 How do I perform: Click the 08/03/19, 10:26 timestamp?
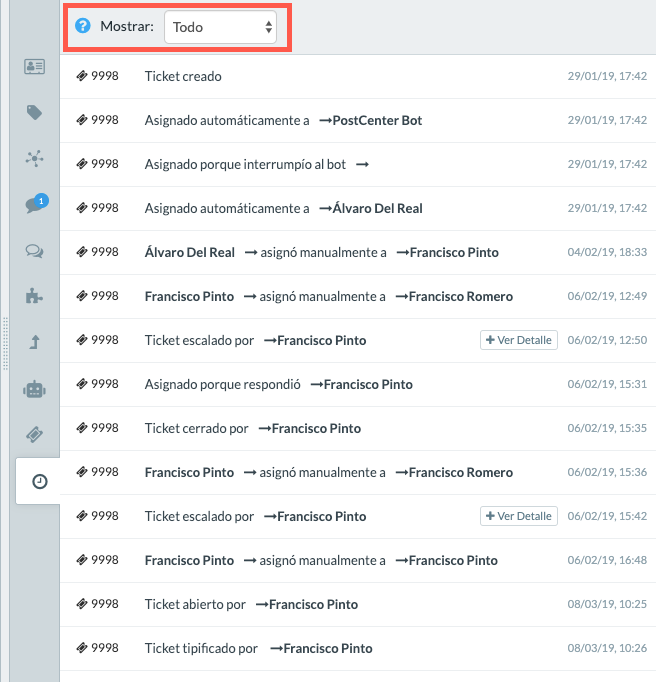pos(607,648)
